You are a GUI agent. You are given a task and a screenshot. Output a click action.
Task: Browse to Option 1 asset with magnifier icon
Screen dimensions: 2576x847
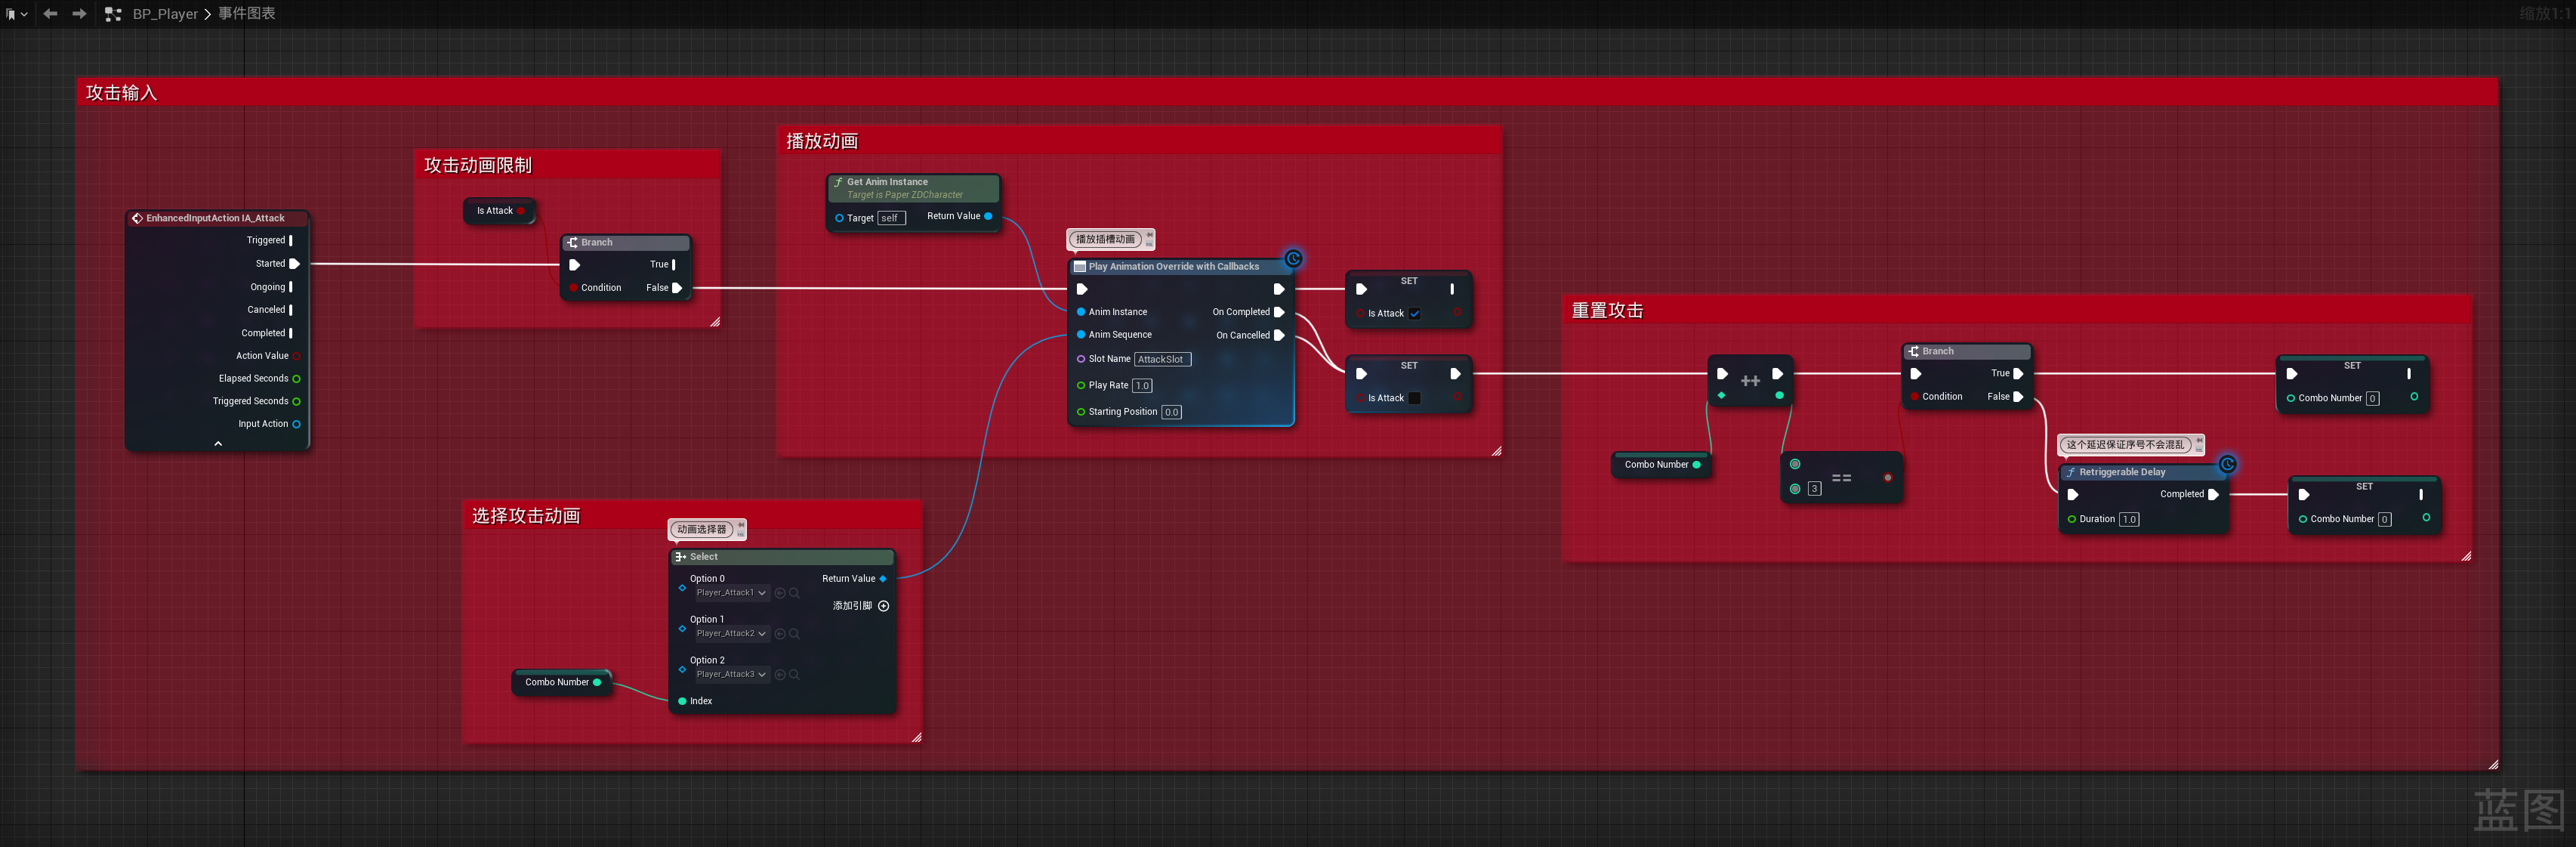point(794,634)
